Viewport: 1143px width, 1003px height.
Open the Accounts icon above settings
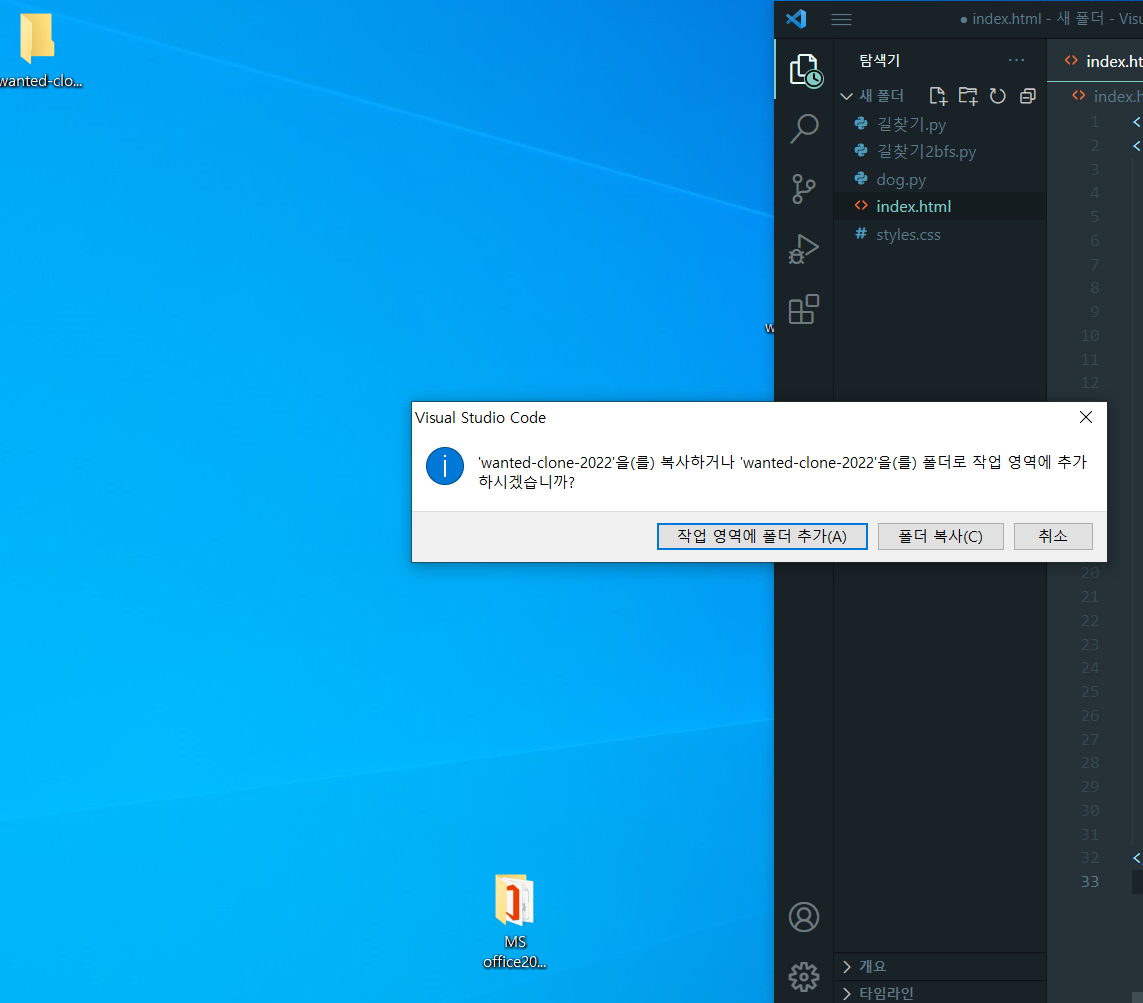804,917
